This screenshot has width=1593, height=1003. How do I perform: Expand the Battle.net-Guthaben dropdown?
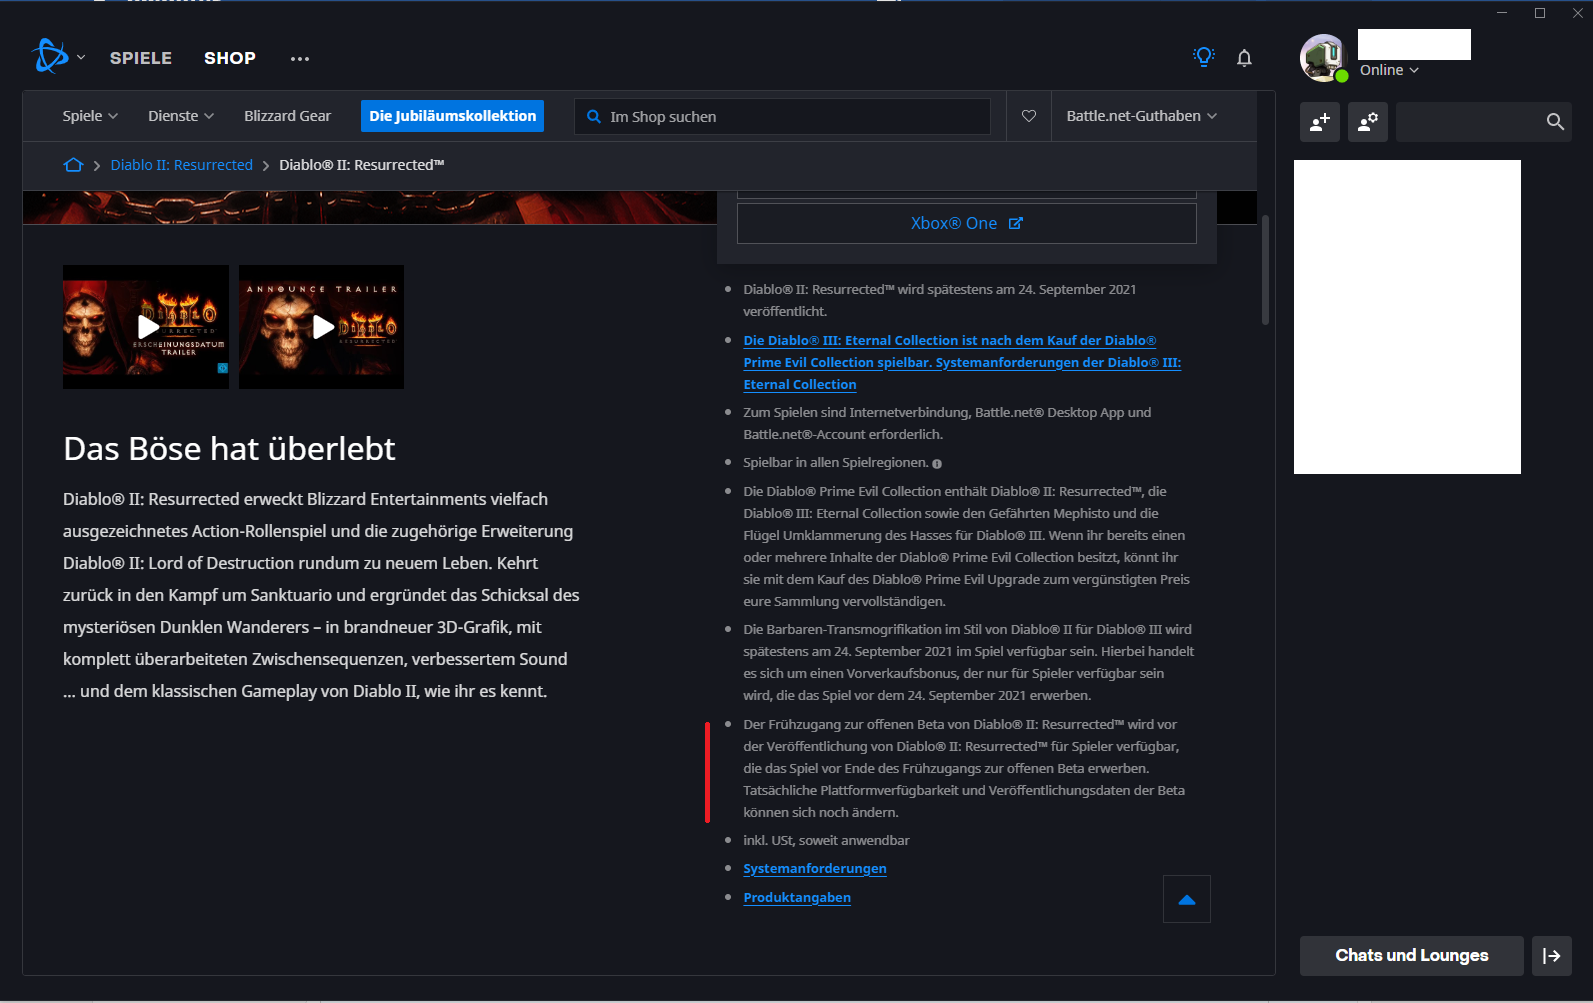tap(1142, 116)
